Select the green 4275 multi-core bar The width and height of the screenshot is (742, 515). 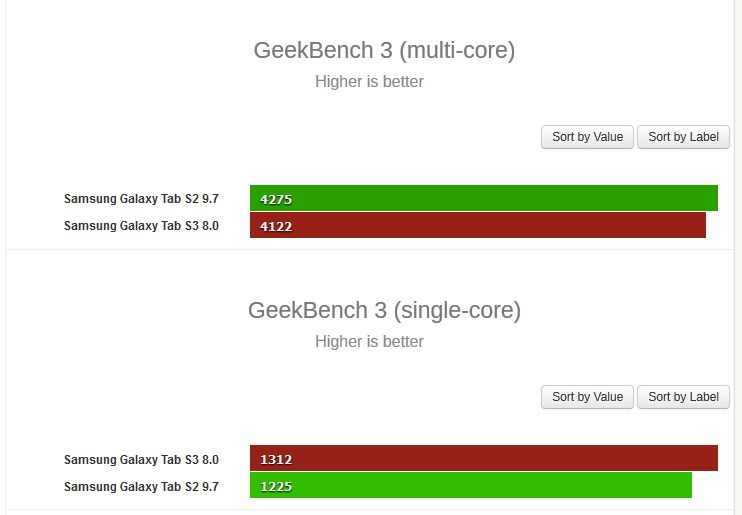tap(484, 198)
